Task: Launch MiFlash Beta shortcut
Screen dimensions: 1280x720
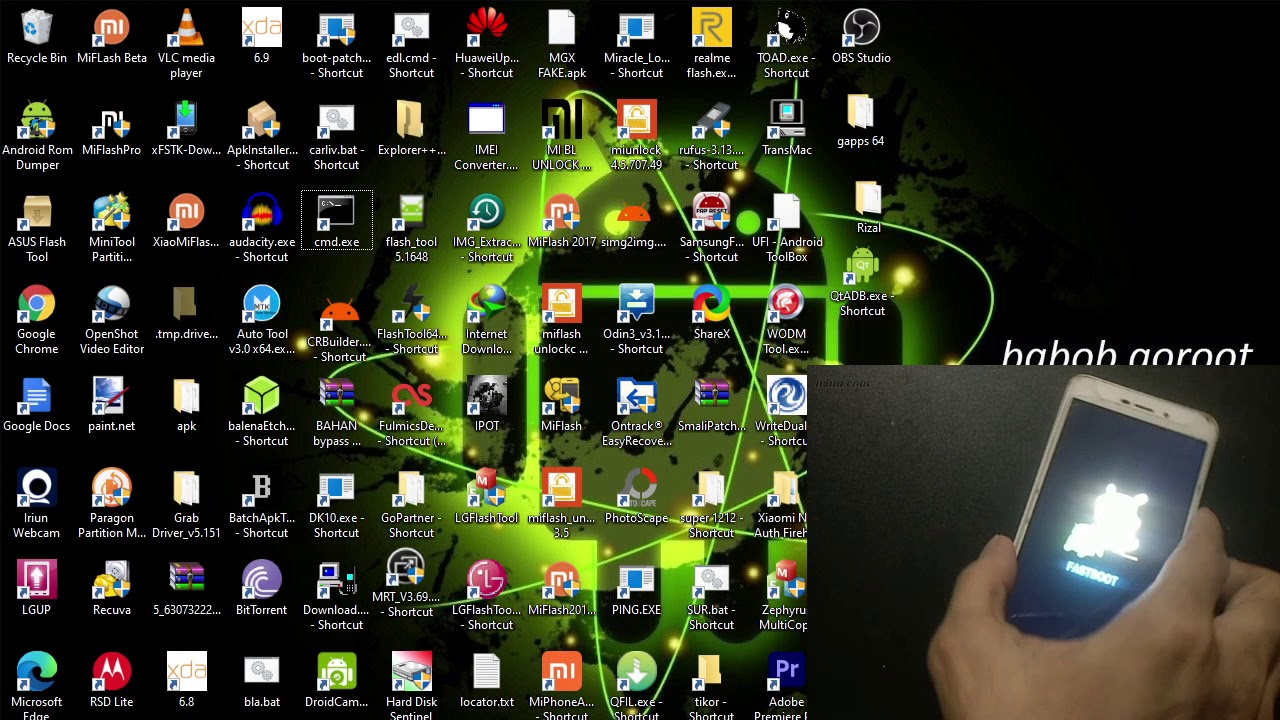Action: pyautogui.click(x=111, y=29)
